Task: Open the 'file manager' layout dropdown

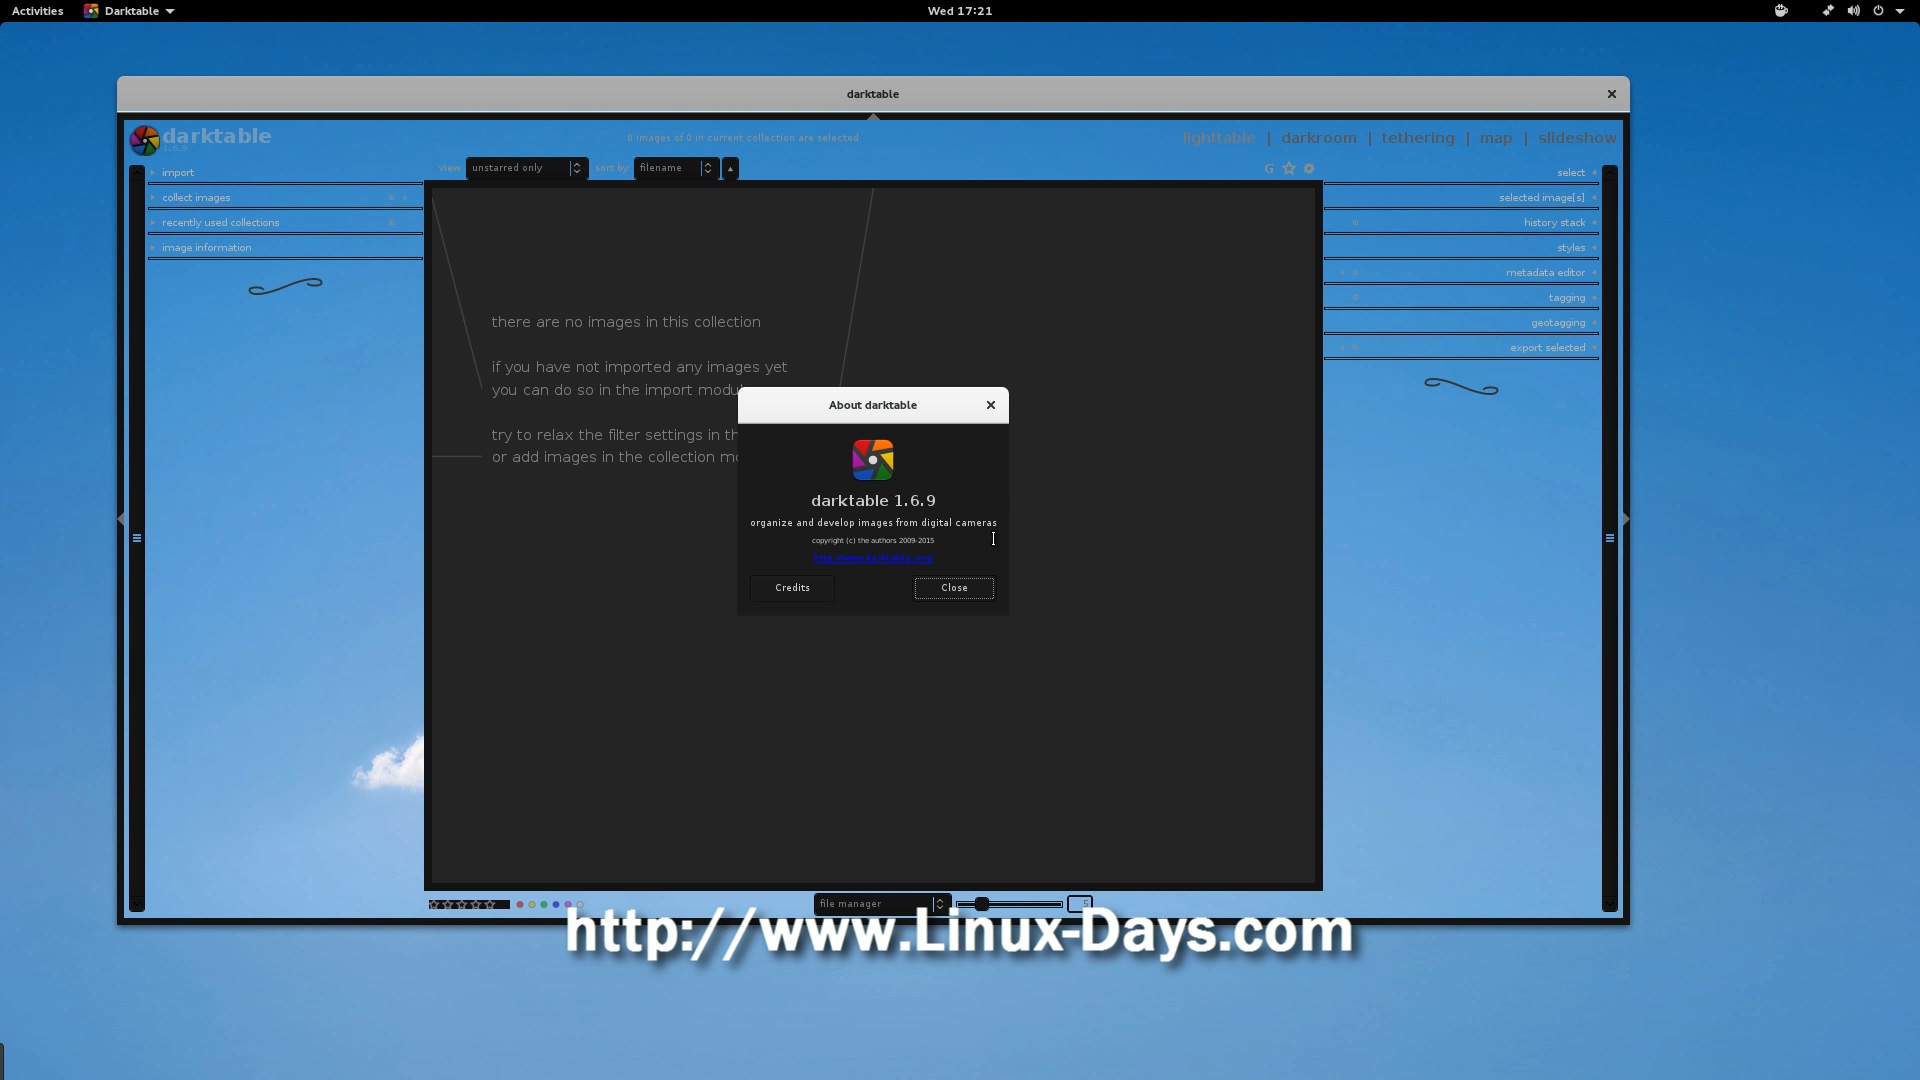Action: [x=881, y=904]
